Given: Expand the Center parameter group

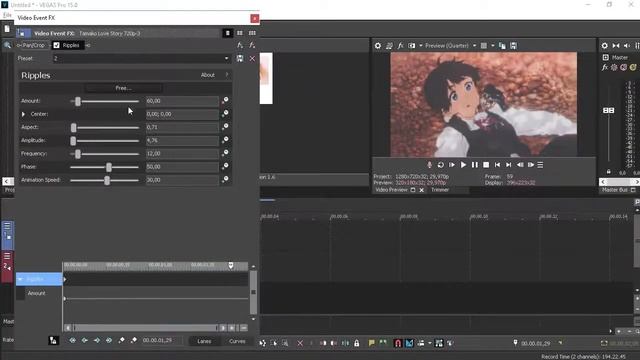Looking at the screenshot, I should [x=23, y=114].
